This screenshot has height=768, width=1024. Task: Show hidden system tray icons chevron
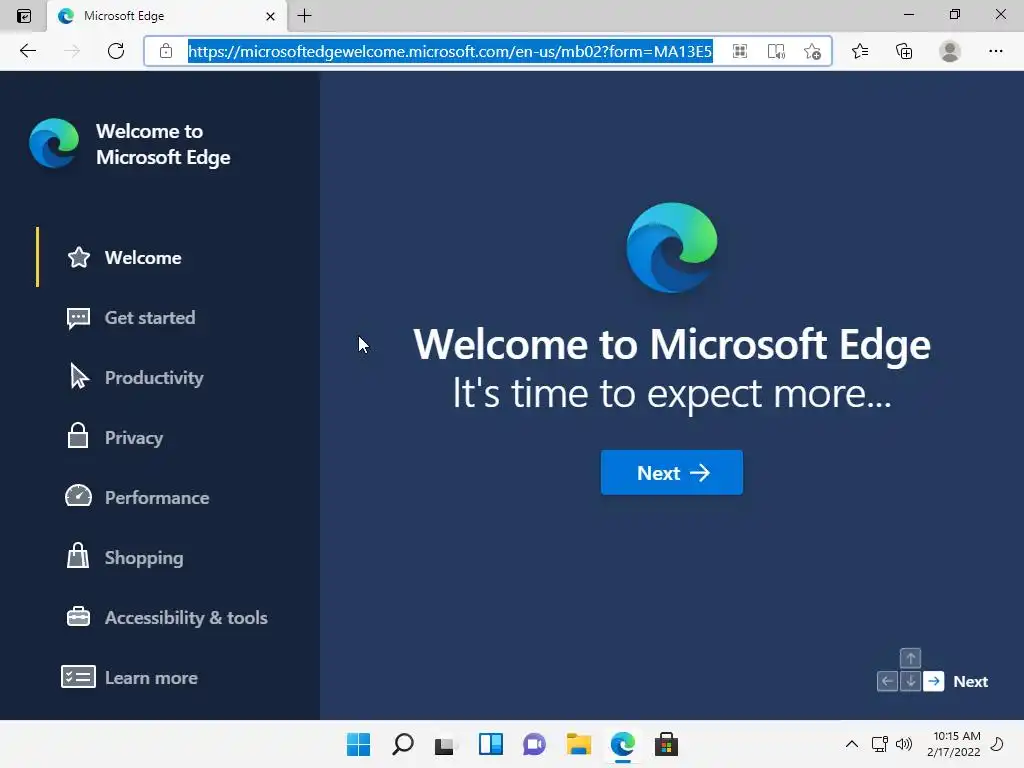pos(852,744)
